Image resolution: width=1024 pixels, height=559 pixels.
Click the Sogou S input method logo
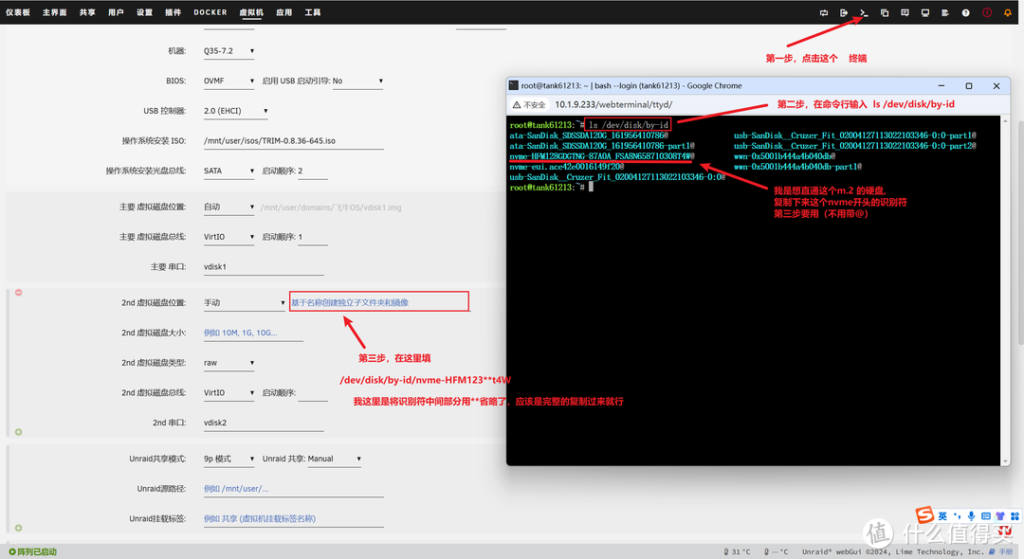924,515
